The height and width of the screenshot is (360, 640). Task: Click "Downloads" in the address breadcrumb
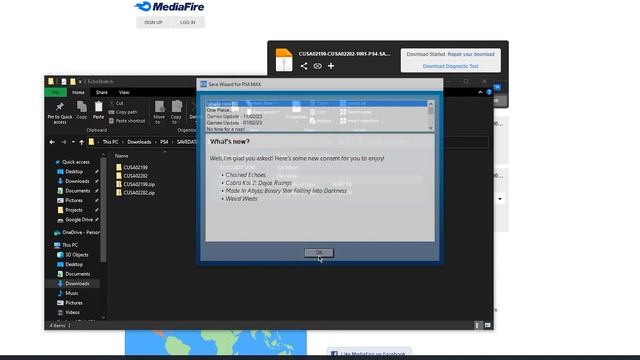tap(139, 142)
